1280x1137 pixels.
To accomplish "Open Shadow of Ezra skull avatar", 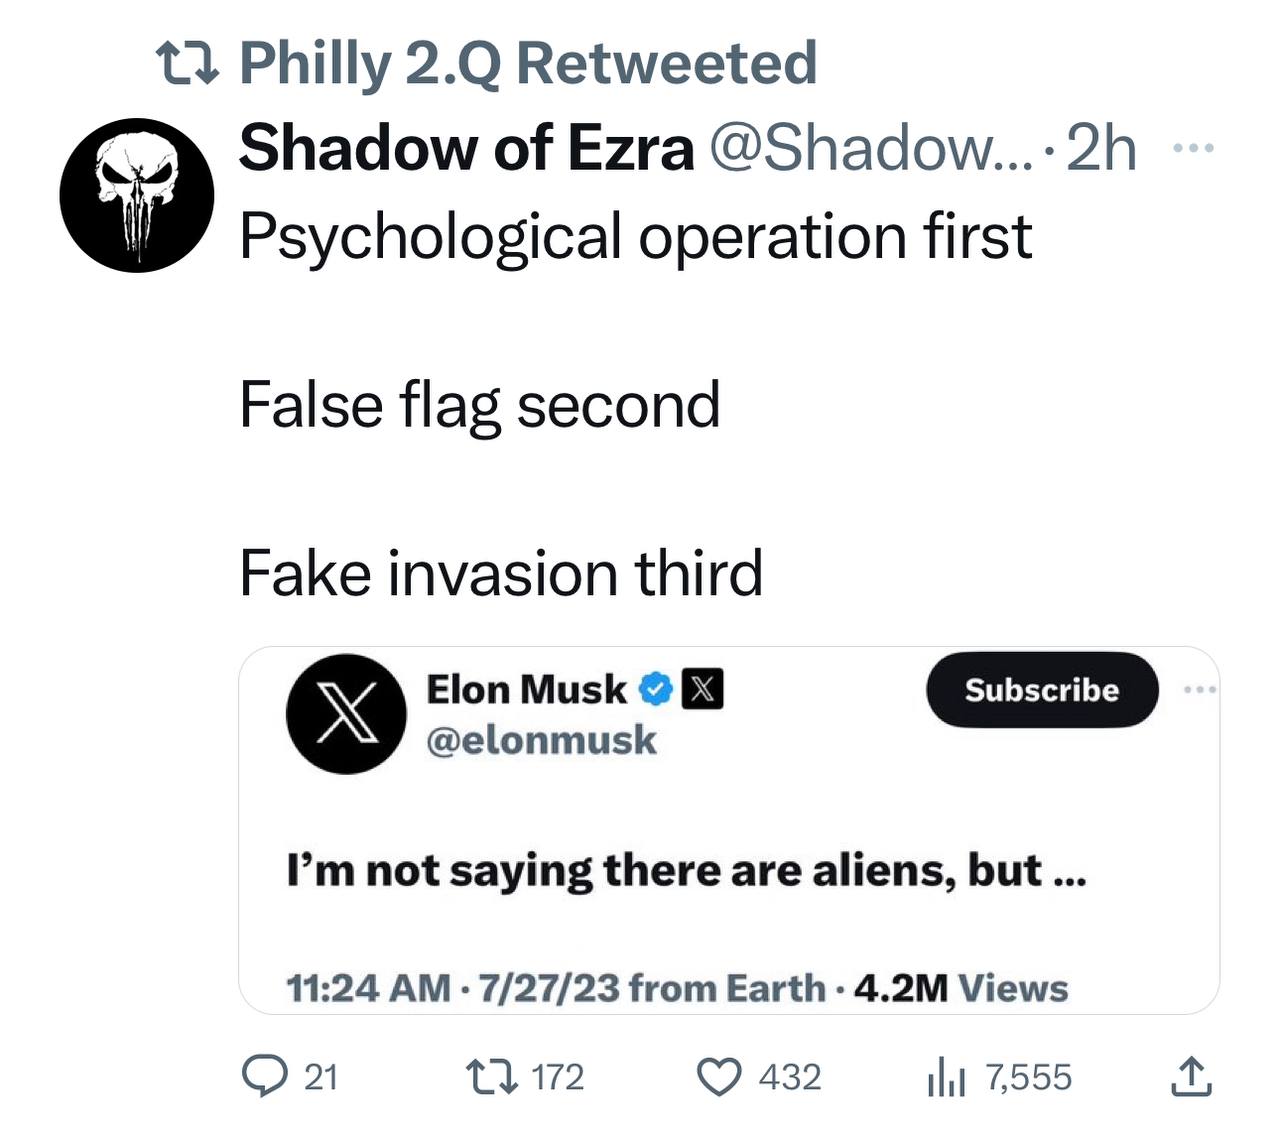I will point(137,194).
